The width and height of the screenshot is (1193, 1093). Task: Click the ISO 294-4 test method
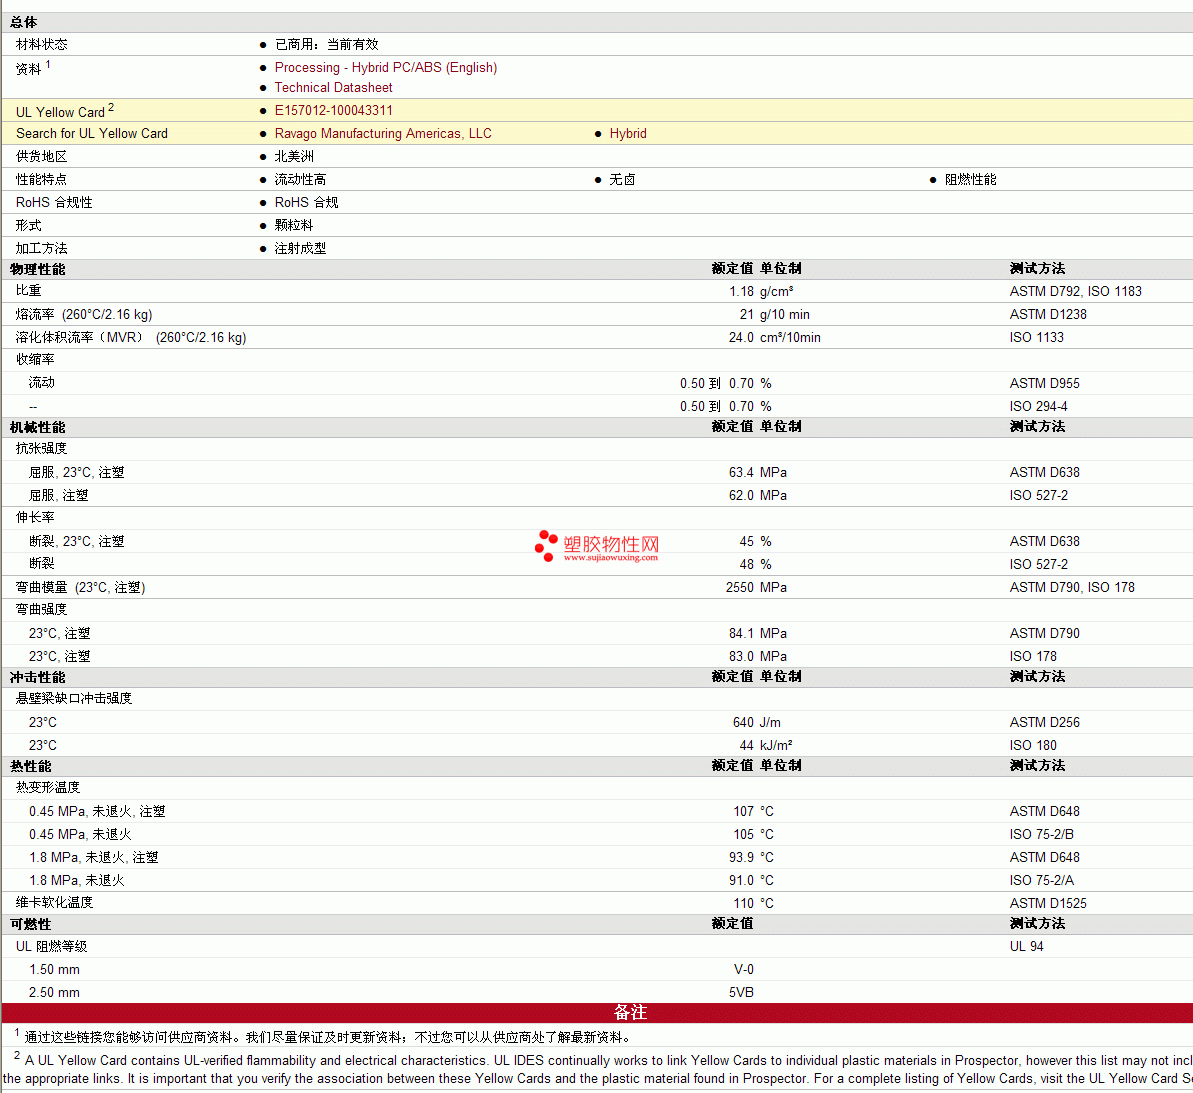pos(1038,406)
